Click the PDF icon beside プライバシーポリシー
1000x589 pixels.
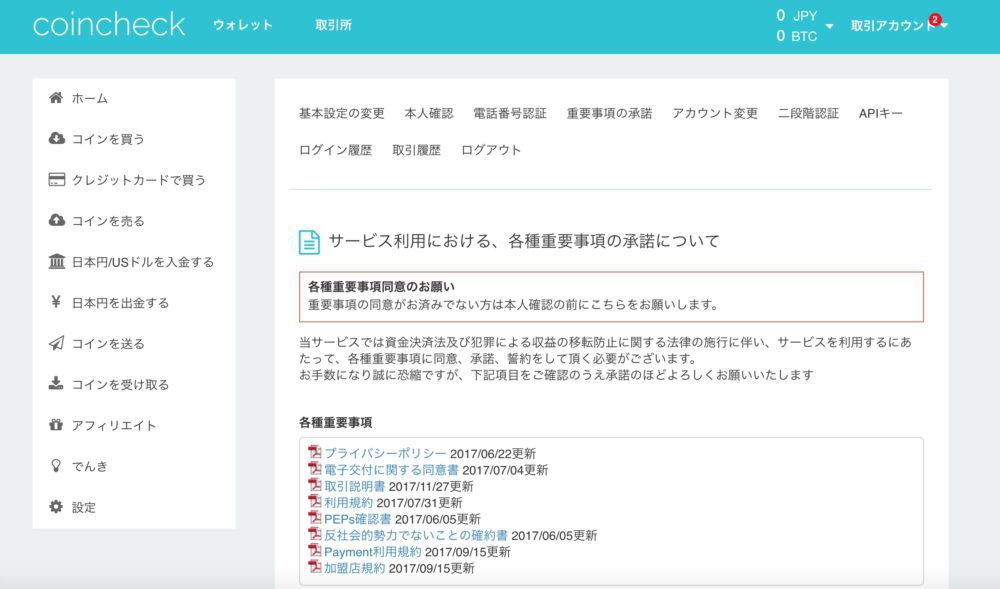pos(314,452)
